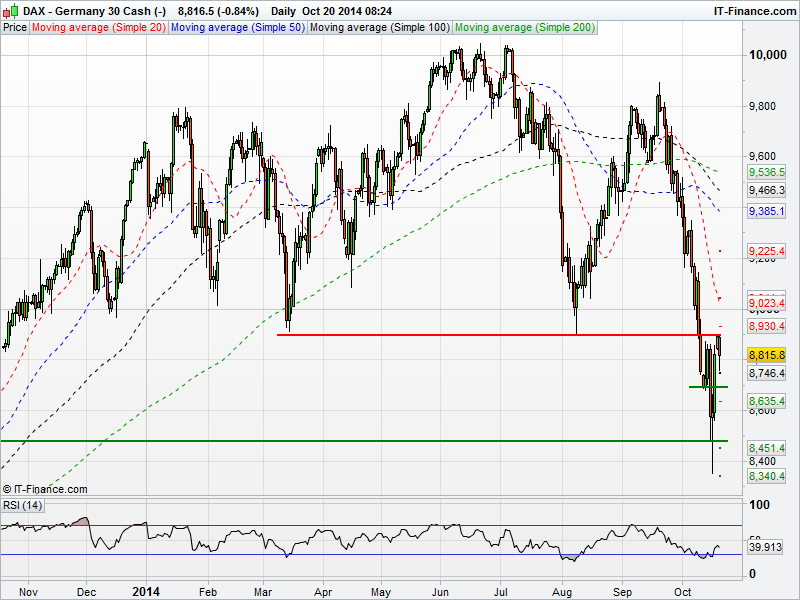Click the 8,400 price axis tick
Viewport: 800px width, 600px height.
(762, 461)
